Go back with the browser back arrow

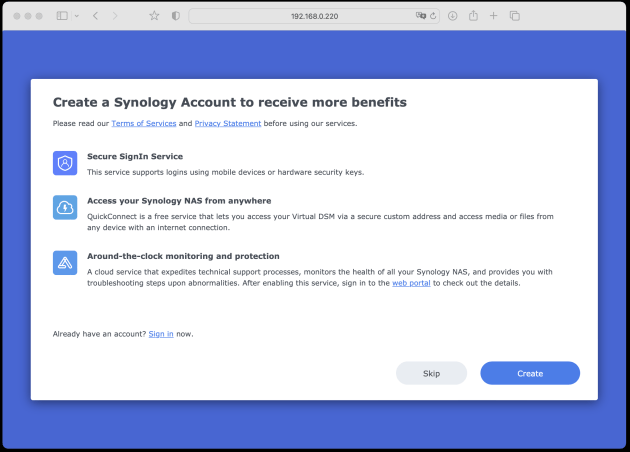(x=95, y=16)
